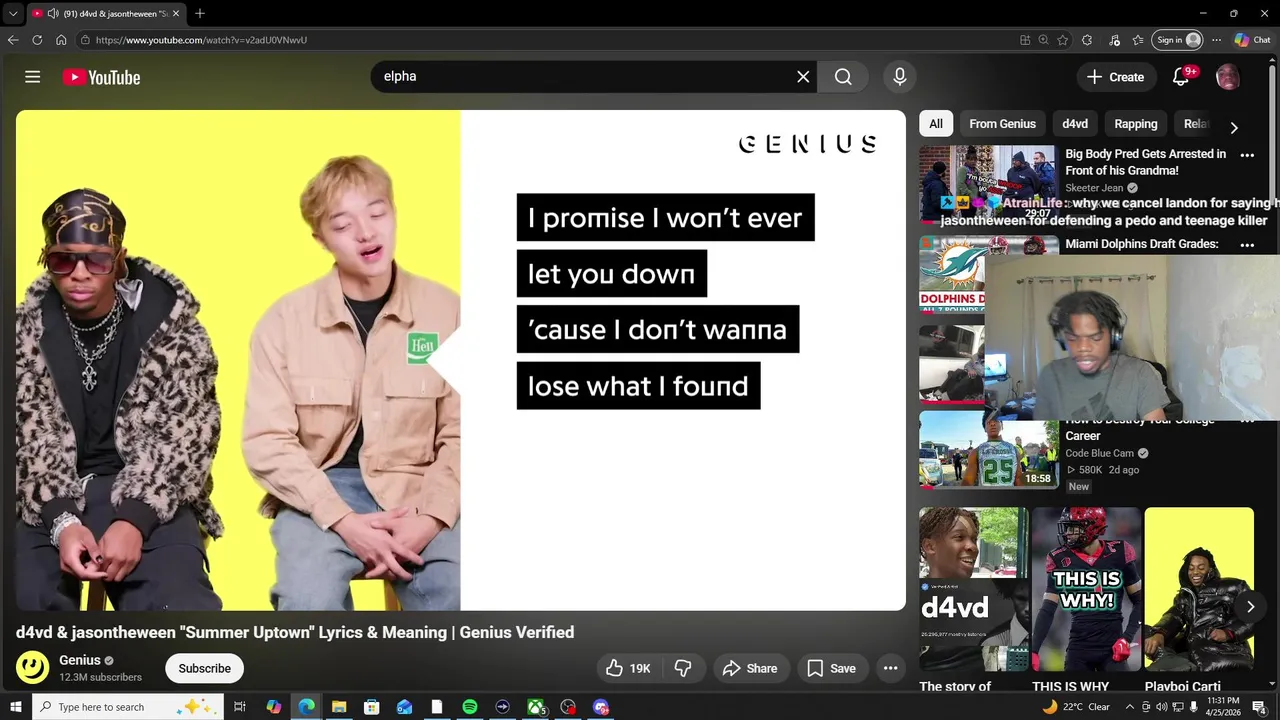1280x720 pixels.
Task: Mute the tab via its speaker icon
Action: [52, 14]
